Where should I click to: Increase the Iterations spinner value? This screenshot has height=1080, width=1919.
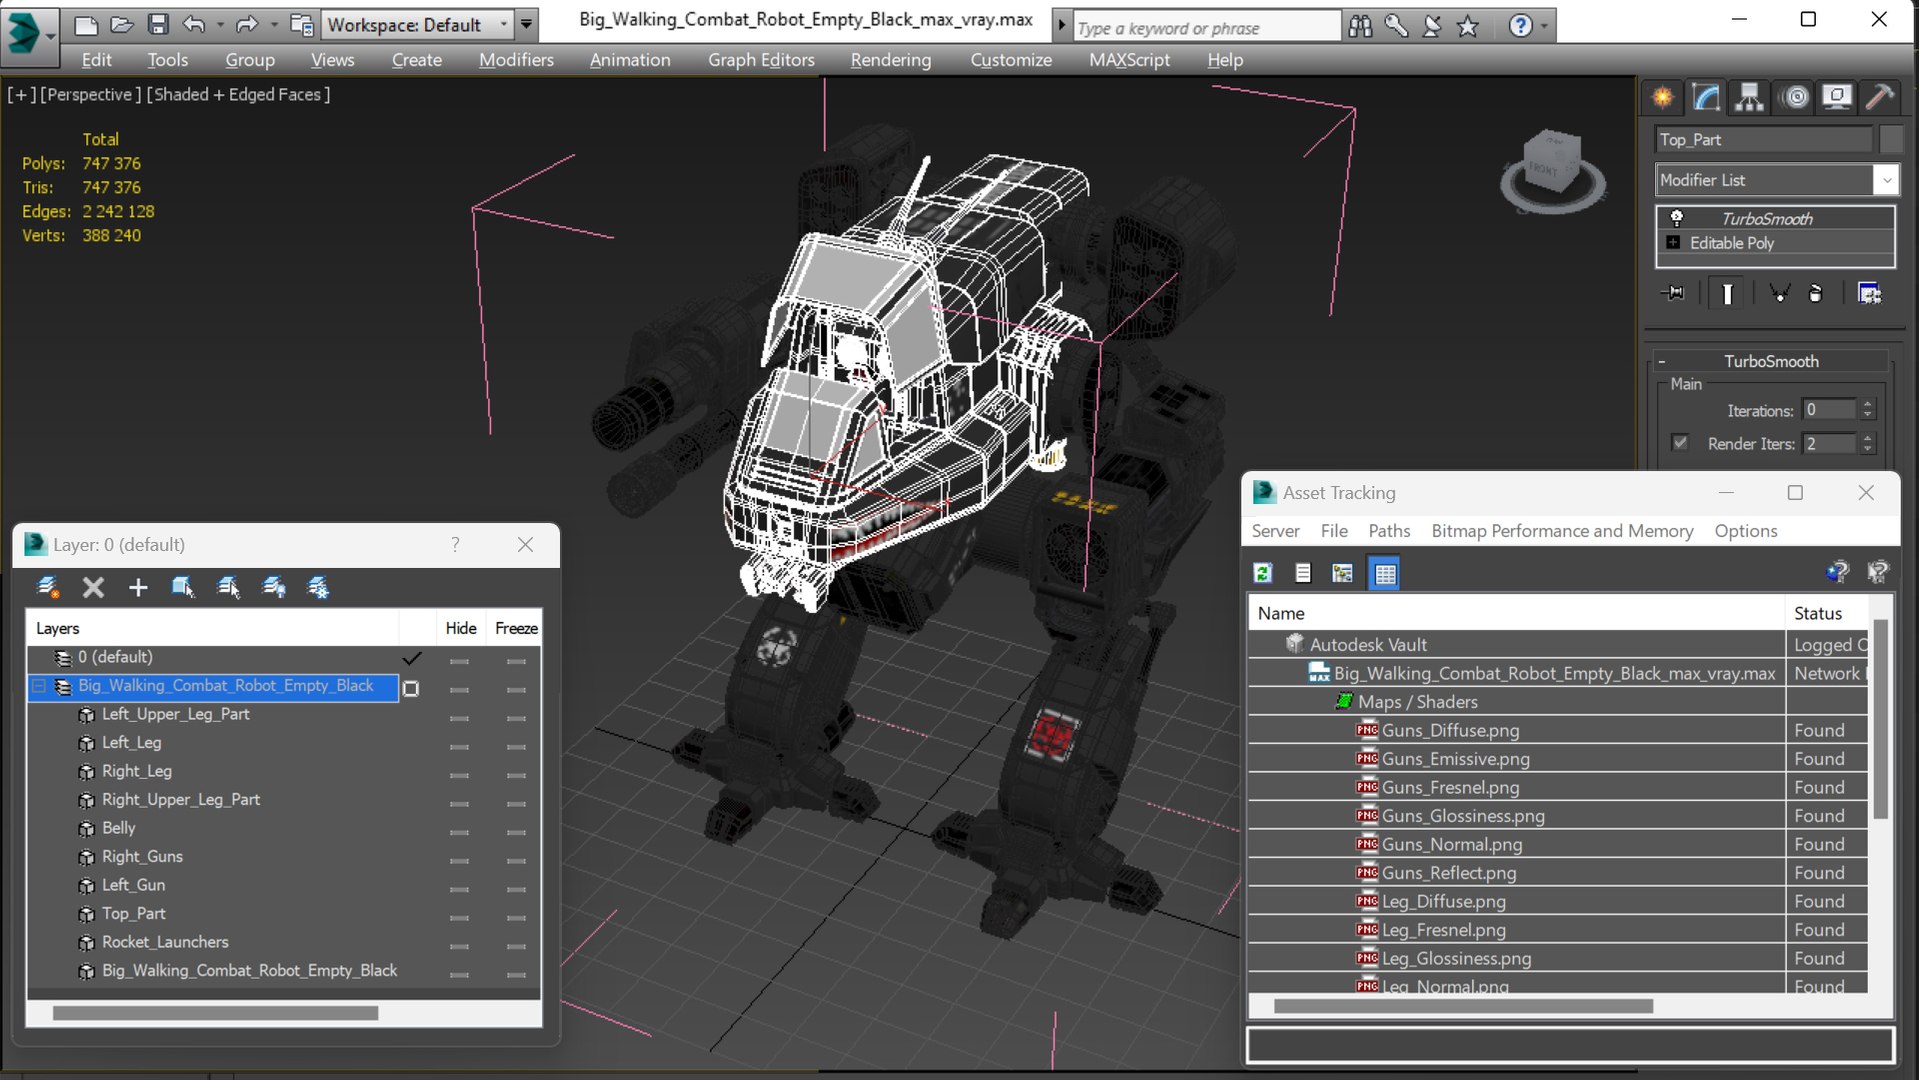[1867, 404]
